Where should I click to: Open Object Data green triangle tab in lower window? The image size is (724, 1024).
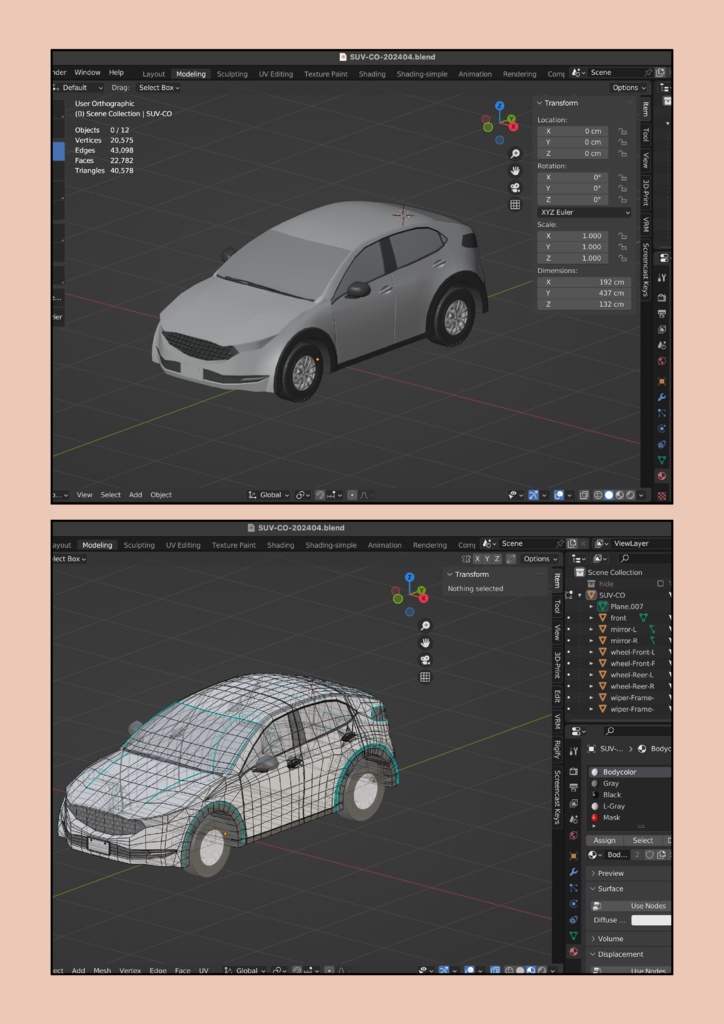(x=573, y=936)
